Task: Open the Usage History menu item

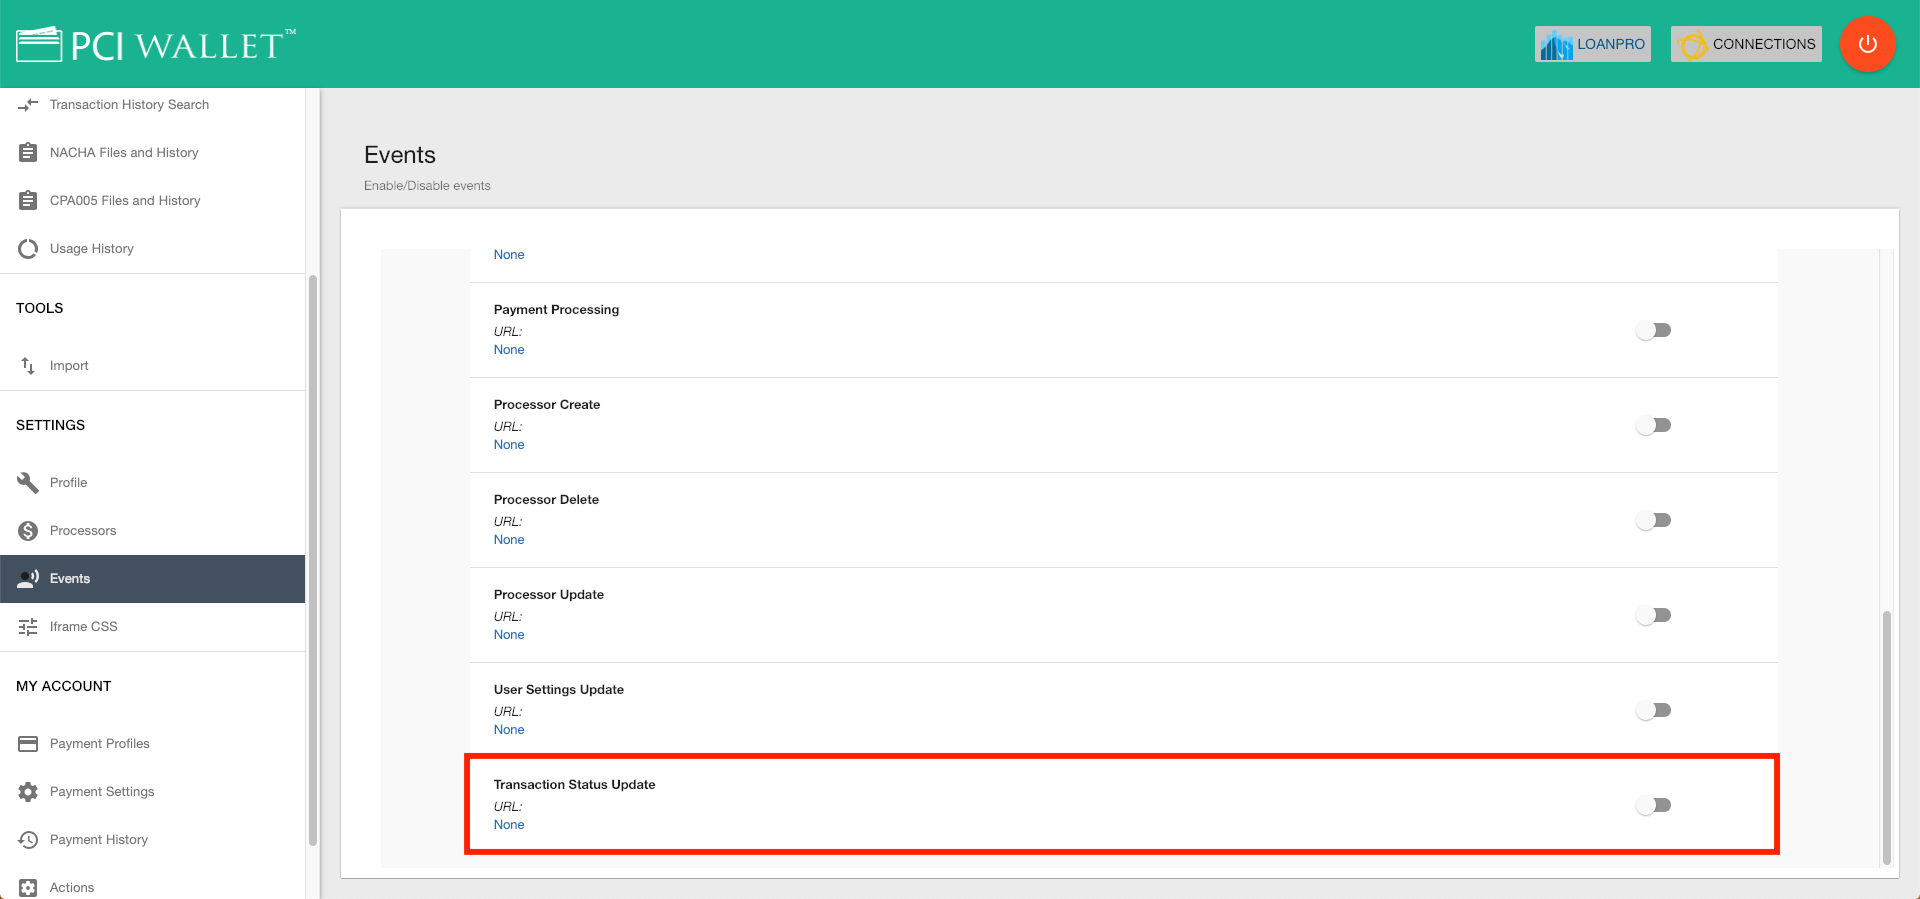Action: point(152,248)
